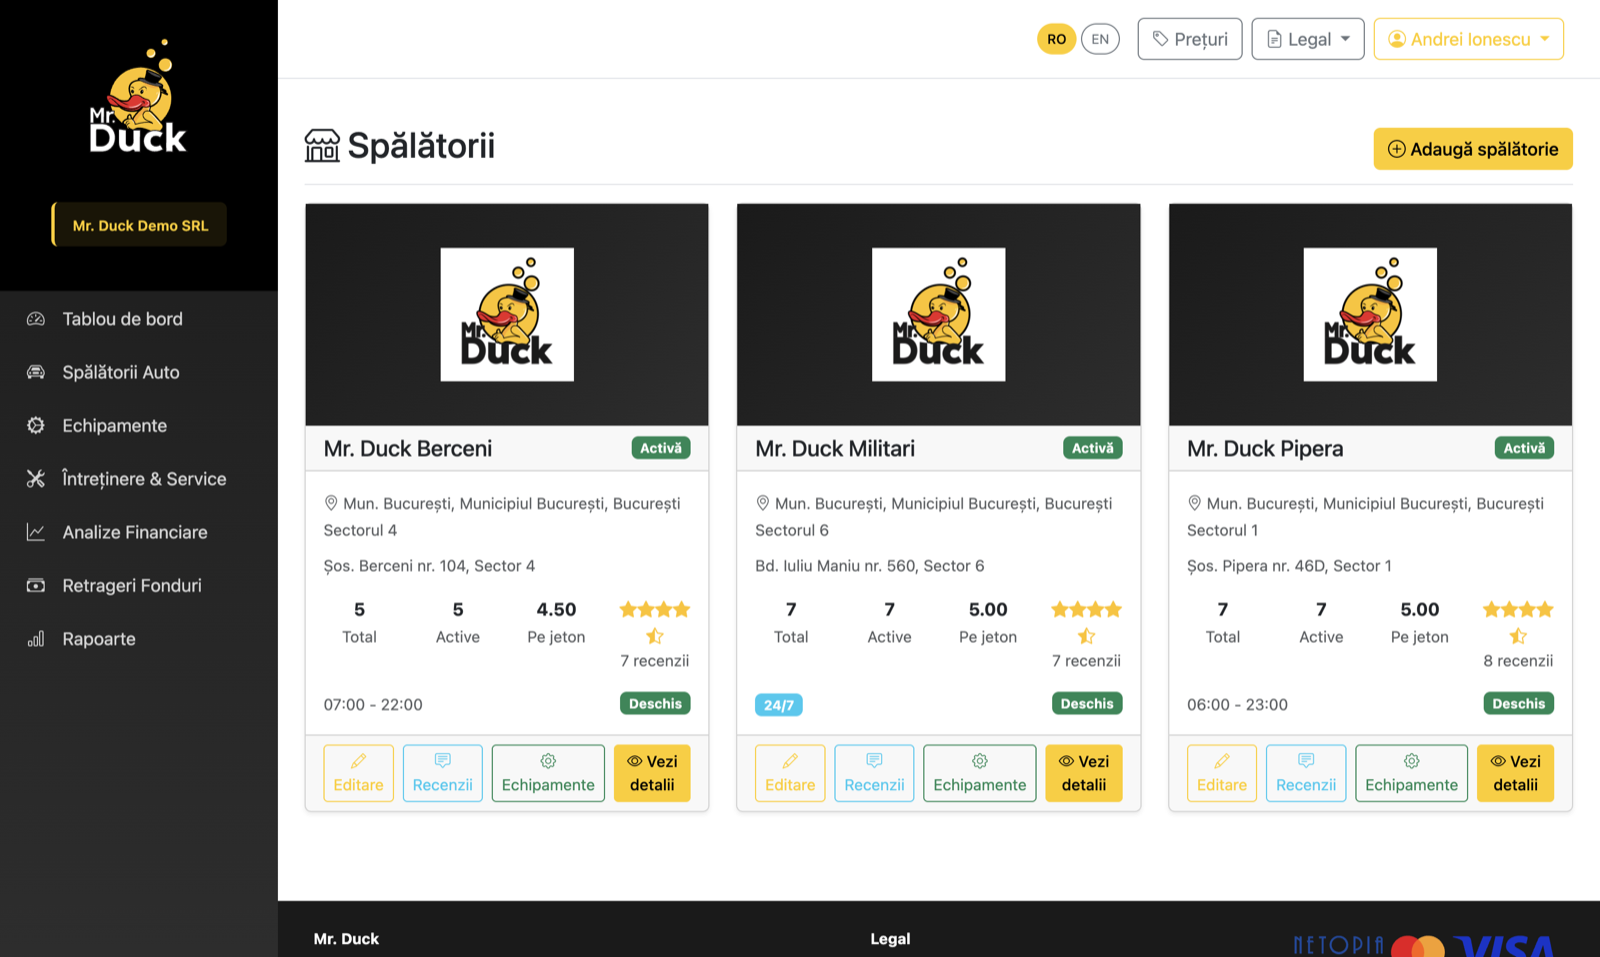Open Andrei Ionescu user dropdown
The image size is (1600, 957).
[1468, 39]
